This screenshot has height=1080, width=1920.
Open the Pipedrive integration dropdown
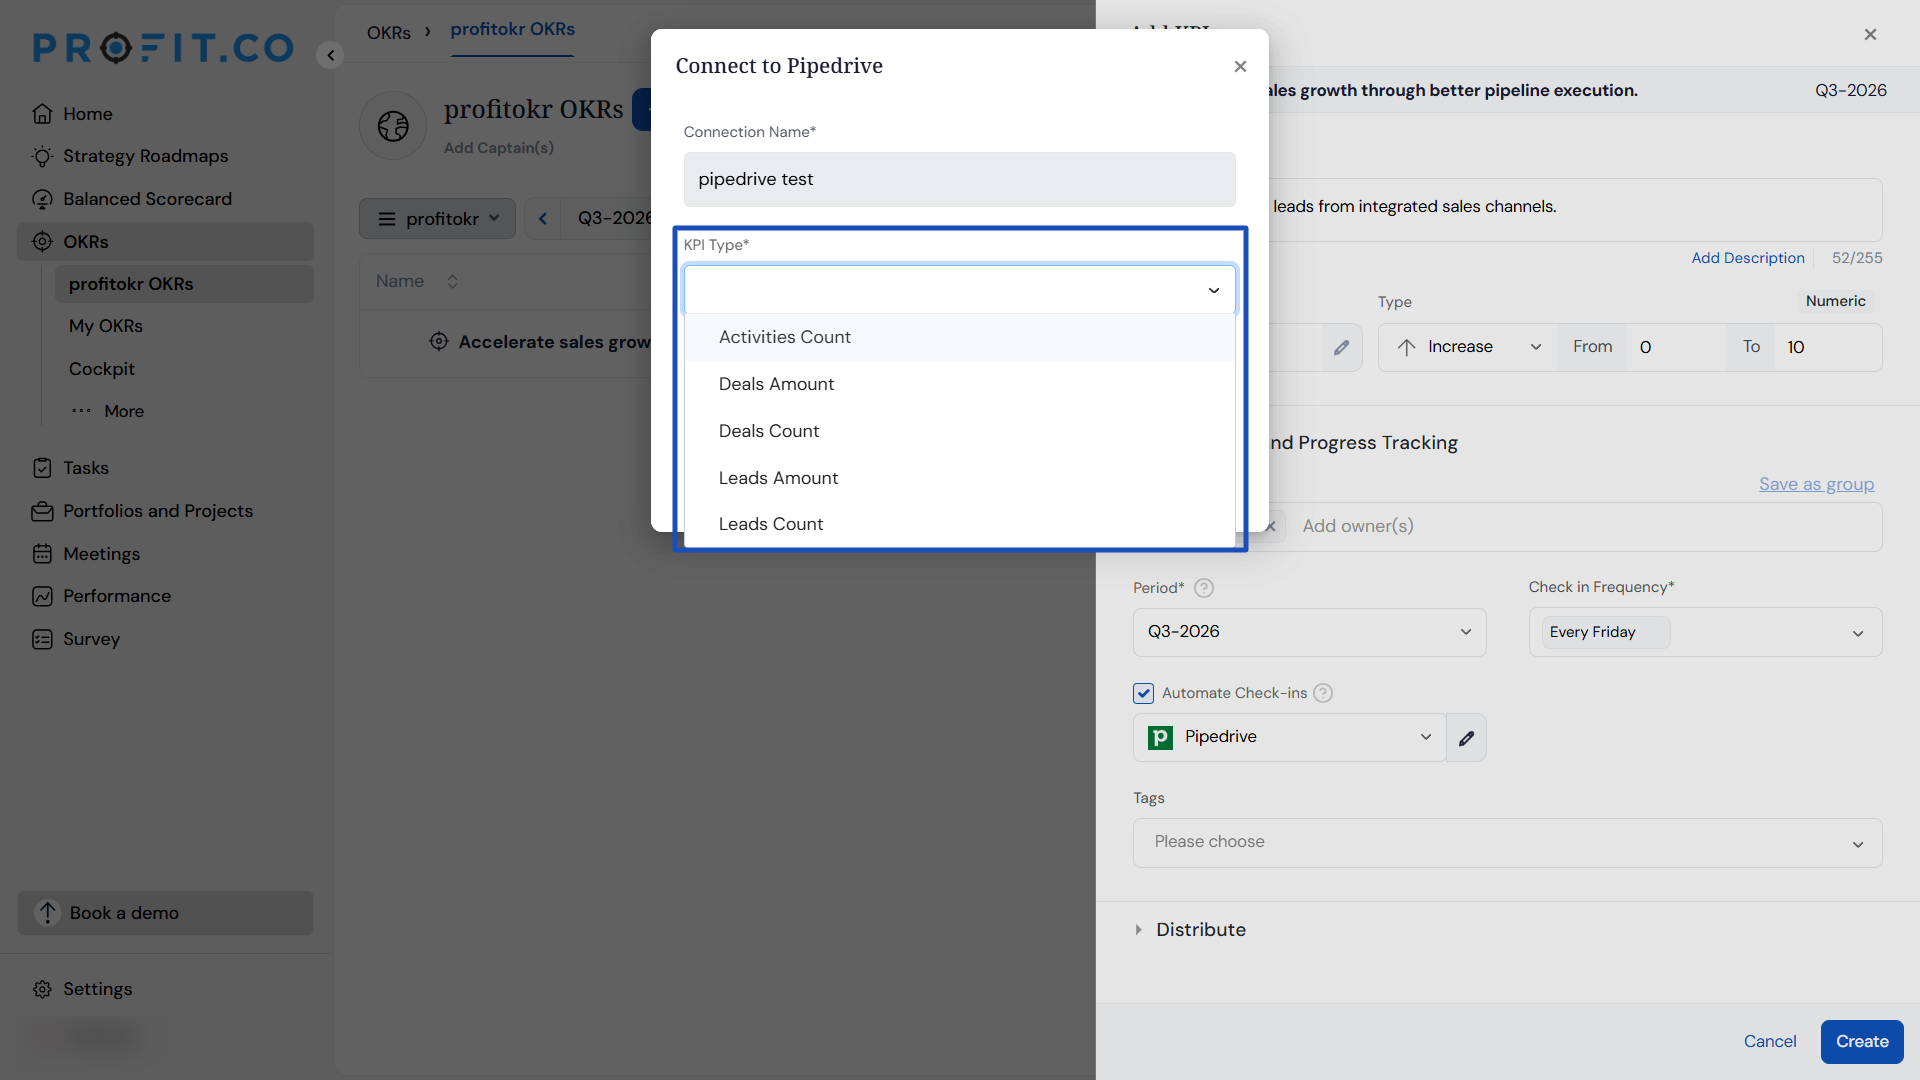(x=1289, y=737)
